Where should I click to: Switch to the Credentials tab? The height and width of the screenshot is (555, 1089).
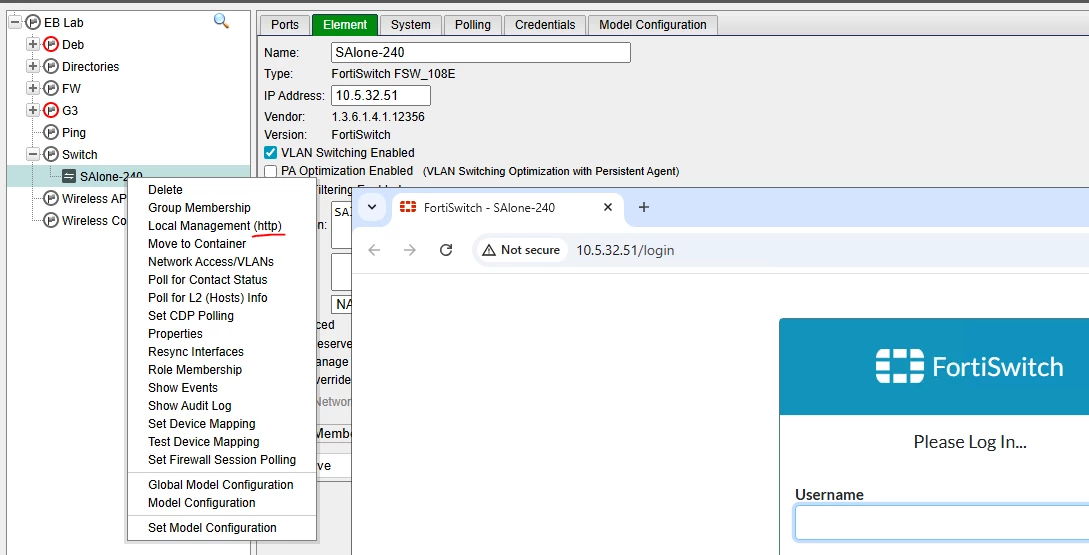545,25
